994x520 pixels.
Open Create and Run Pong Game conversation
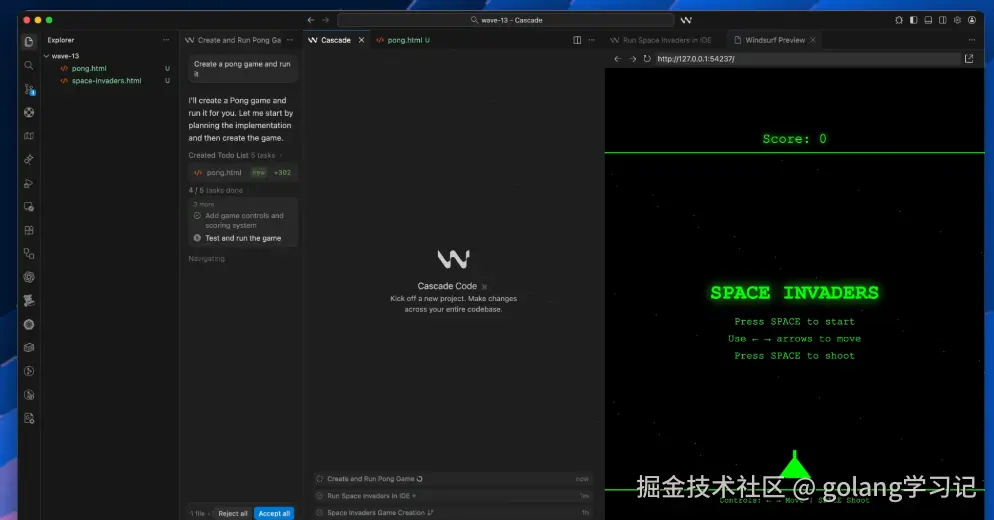(x=453, y=479)
